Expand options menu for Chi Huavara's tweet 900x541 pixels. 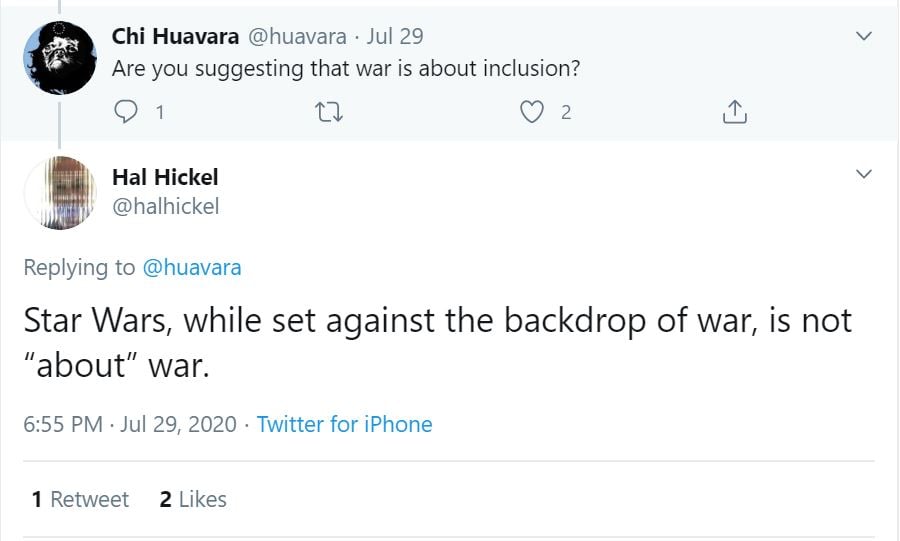[865, 37]
